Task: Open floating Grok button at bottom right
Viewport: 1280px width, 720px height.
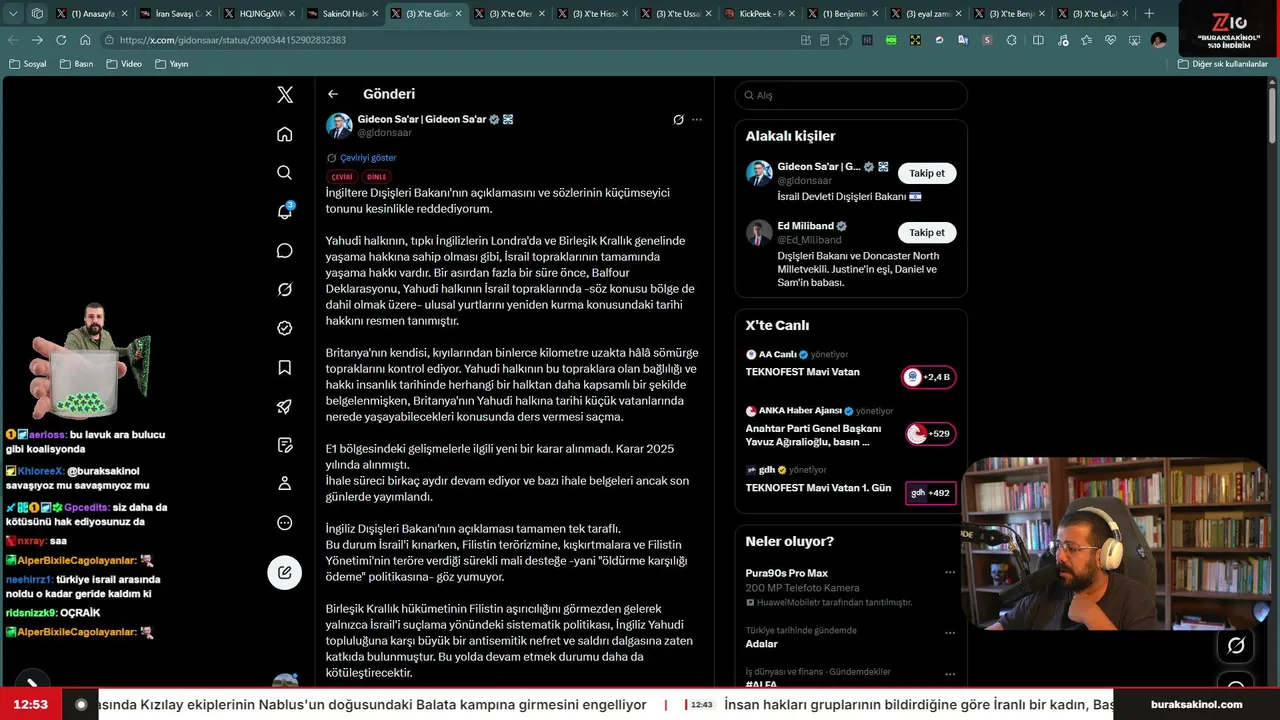Action: [1236, 646]
